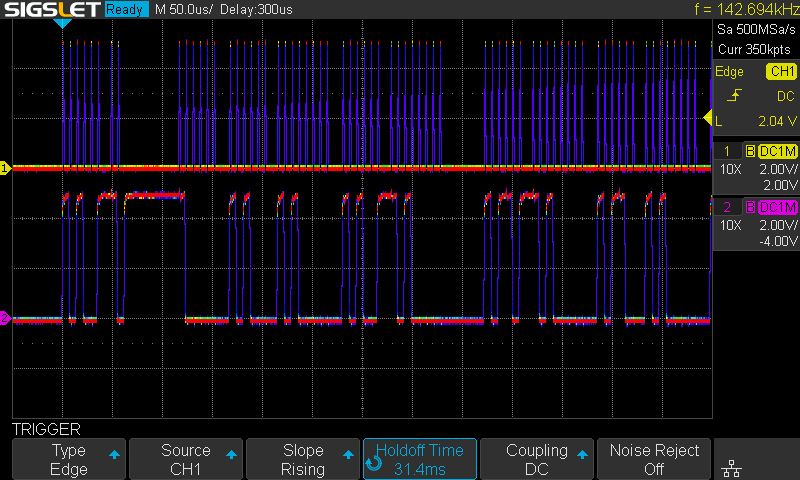Click the yellow channel 1 ground marker
This screenshot has width=800, height=480.
(5, 168)
